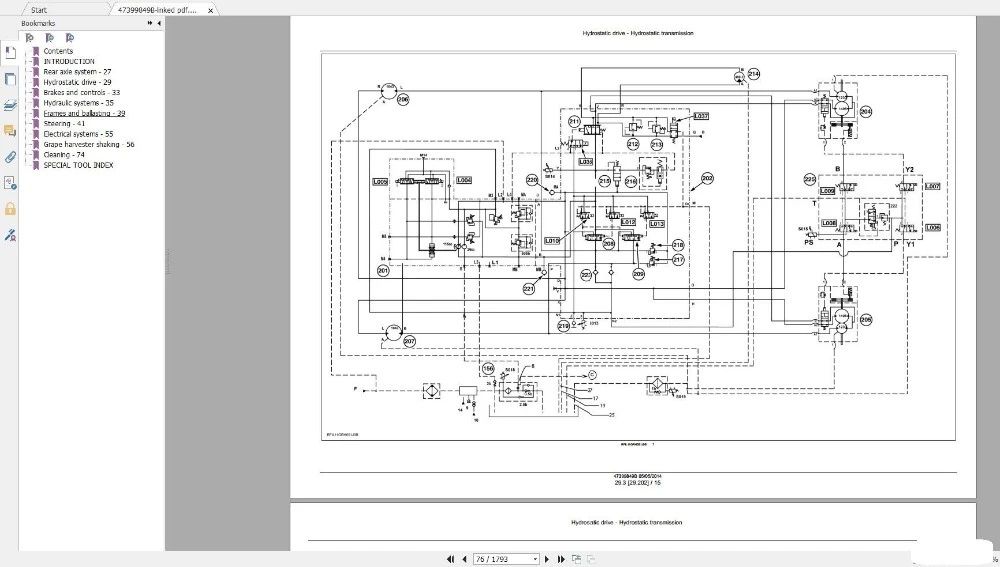Open the Pages thumbnails panel icon
The width and height of the screenshot is (1000, 567).
(x=10, y=79)
